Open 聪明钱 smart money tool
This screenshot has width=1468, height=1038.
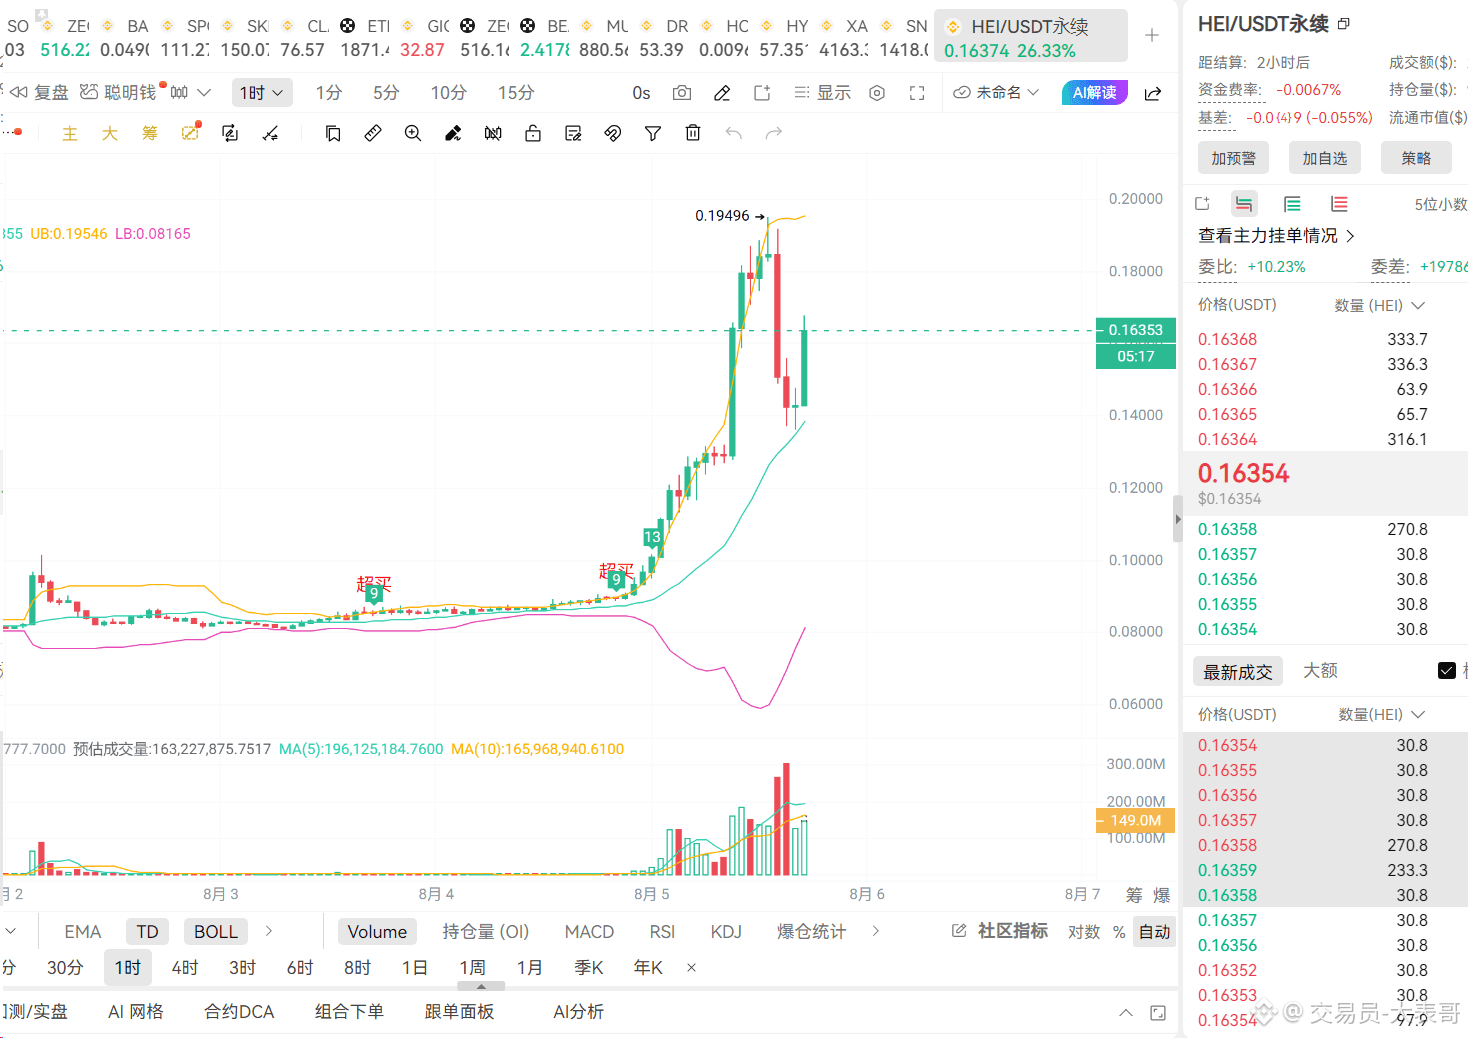(118, 93)
